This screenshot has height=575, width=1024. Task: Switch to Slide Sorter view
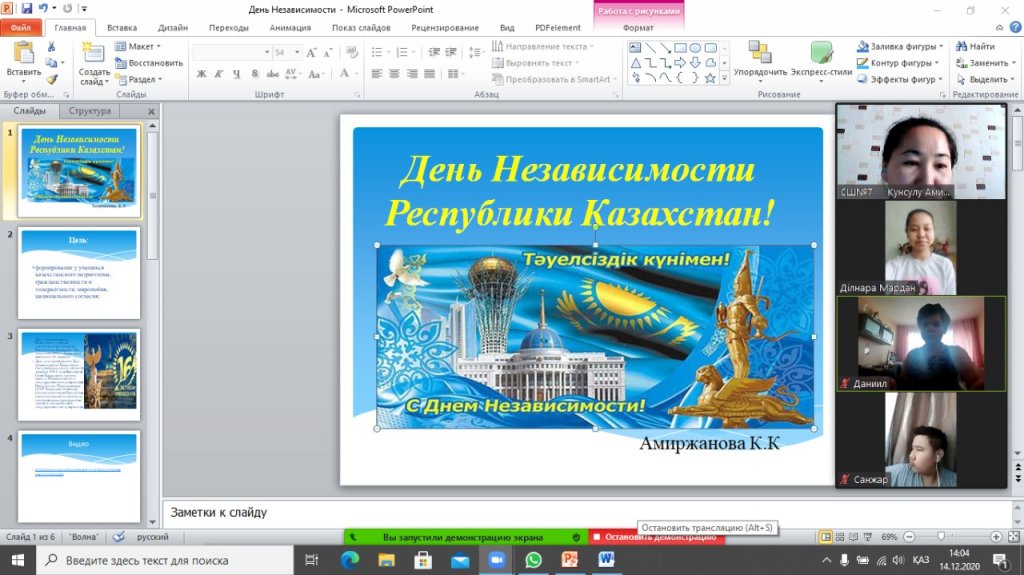(x=840, y=536)
